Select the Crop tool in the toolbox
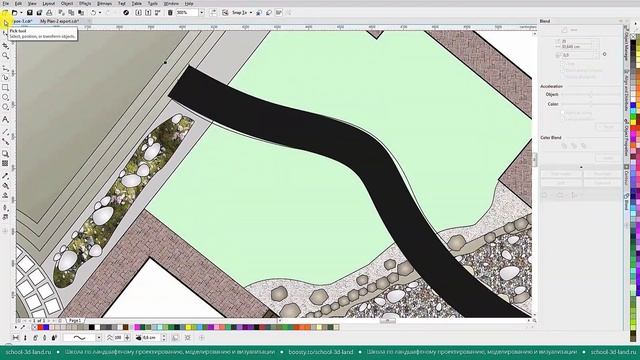Viewport: 640px width, 360px height. pyautogui.click(x=5, y=46)
